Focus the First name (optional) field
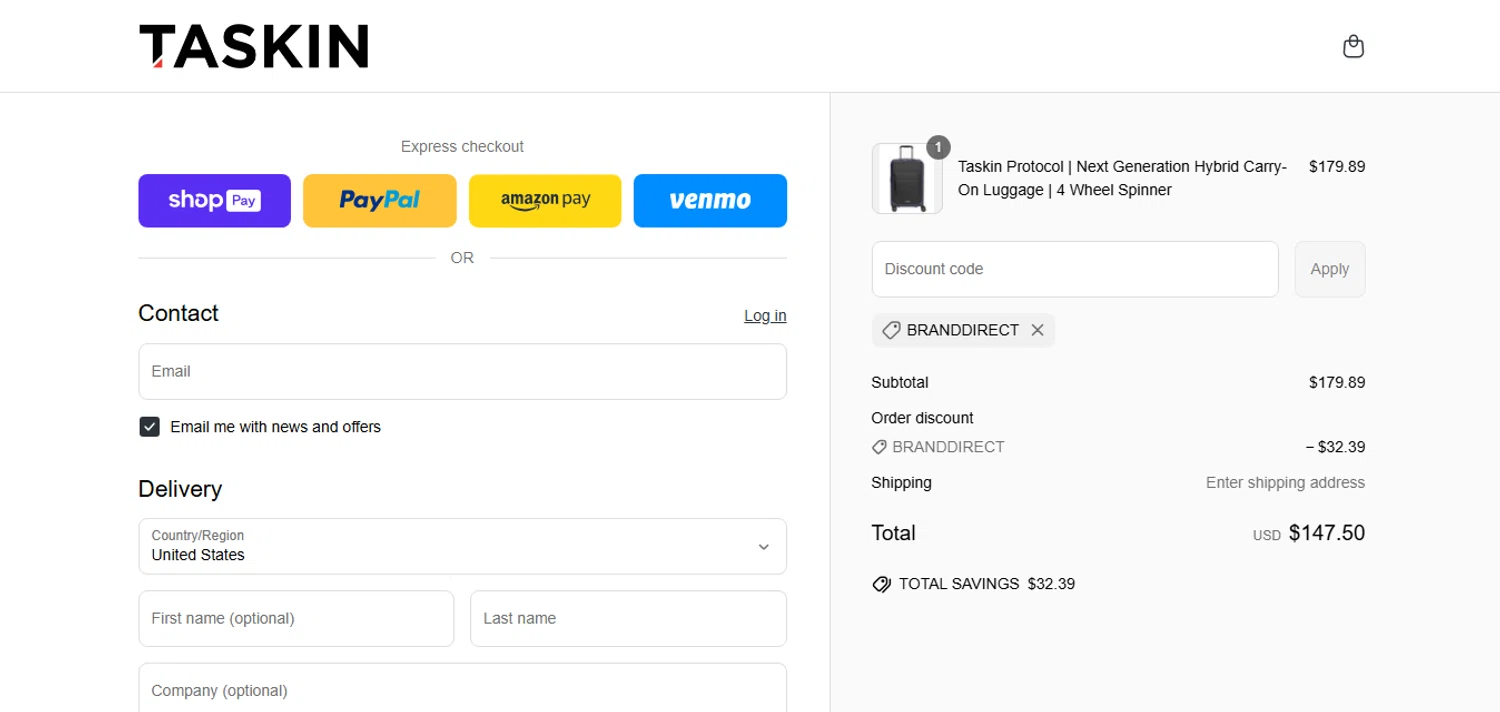Viewport: 1500px width, 712px height. [296, 619]
